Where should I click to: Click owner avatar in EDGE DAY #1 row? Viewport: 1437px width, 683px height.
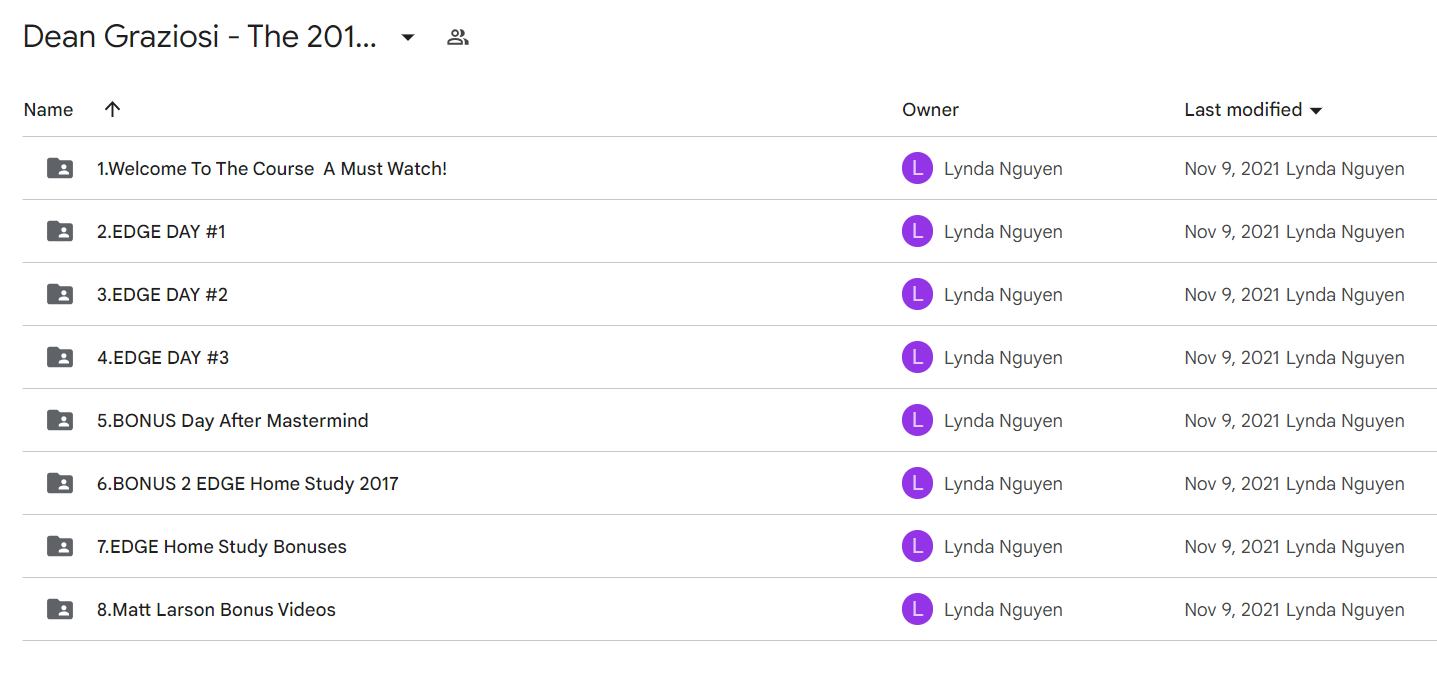(x=917, y=231)
